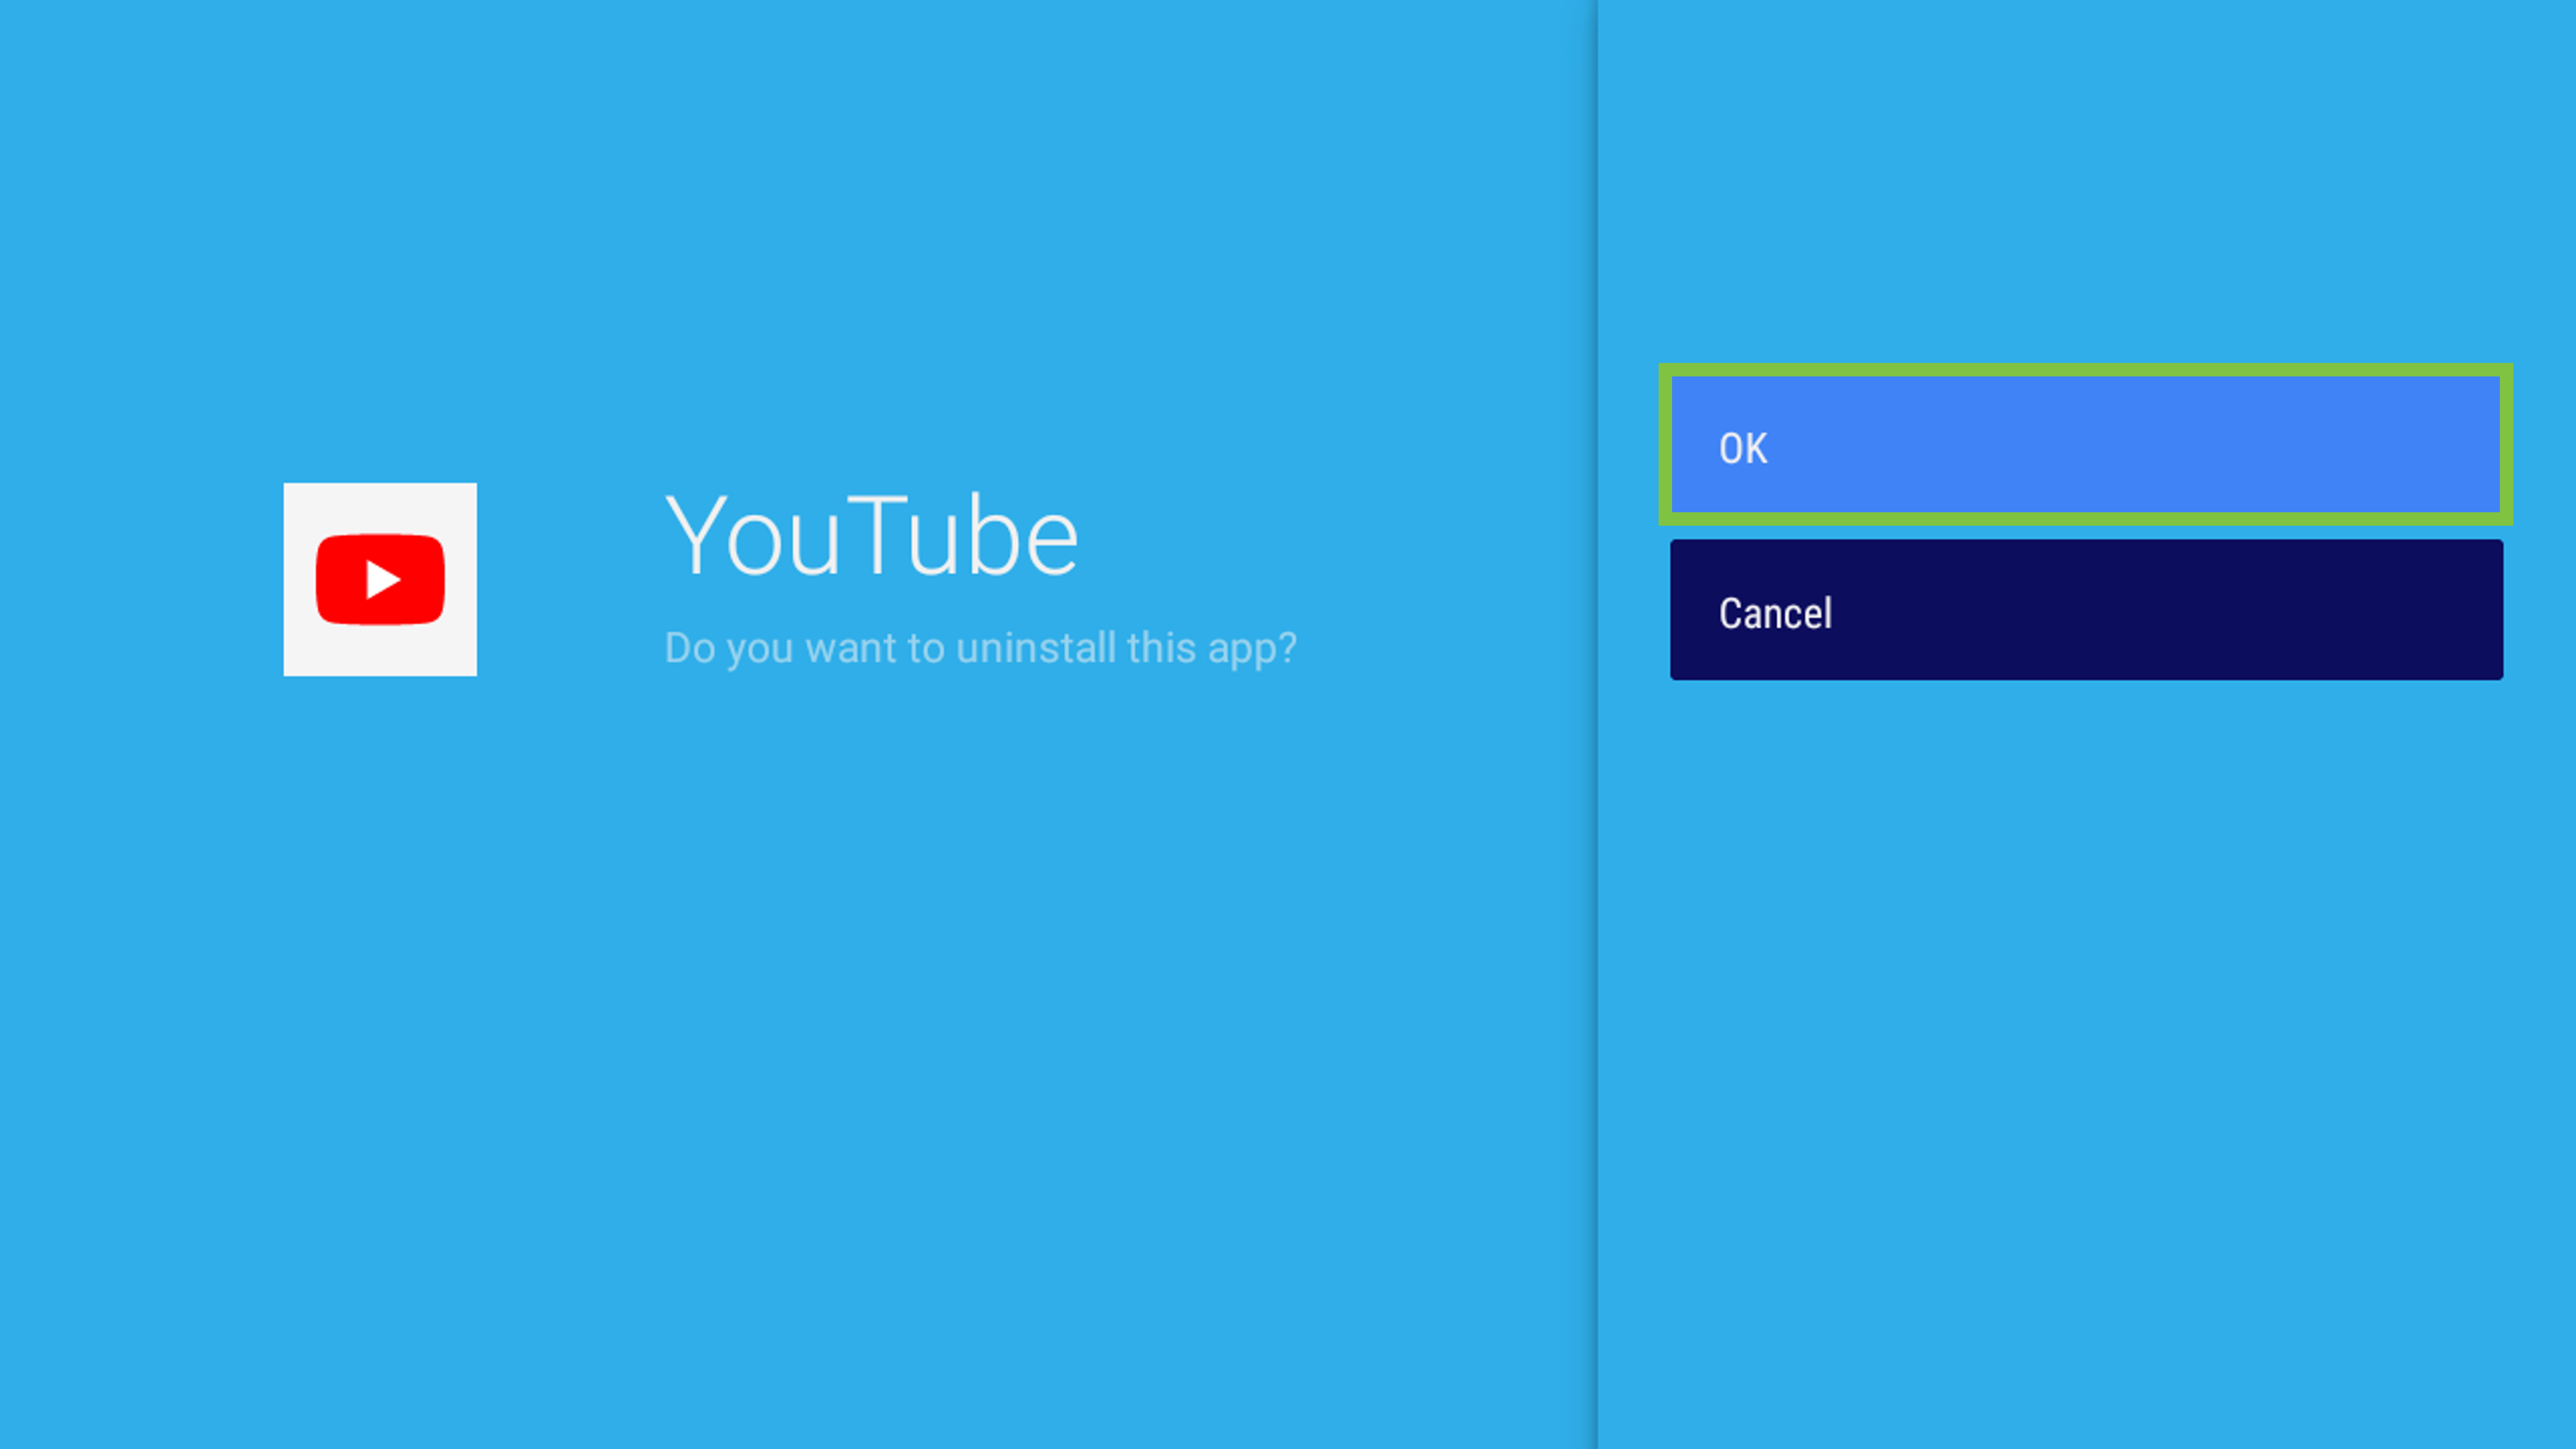This screenshot has height=1449, width=2576.
Task: Confirm uninstall with the OK button
Action: (x=2085, y=445)
